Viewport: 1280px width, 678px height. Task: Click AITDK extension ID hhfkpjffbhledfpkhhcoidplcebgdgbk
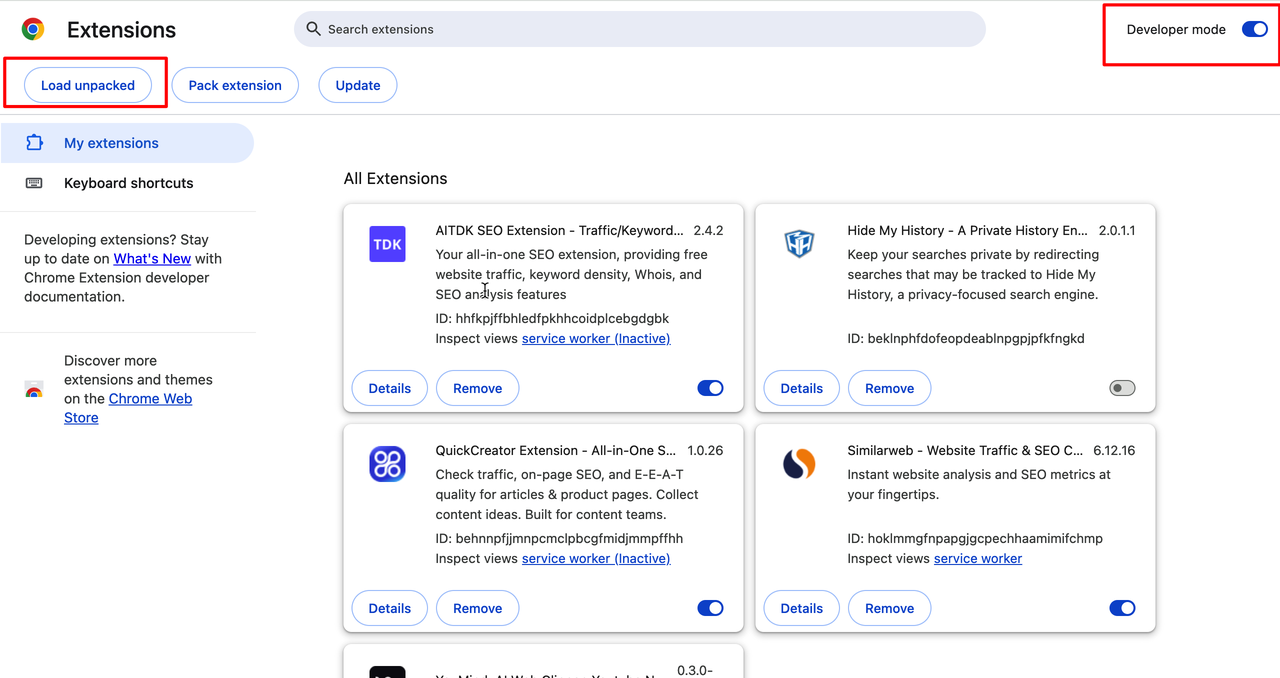click(x=552, y=318)
